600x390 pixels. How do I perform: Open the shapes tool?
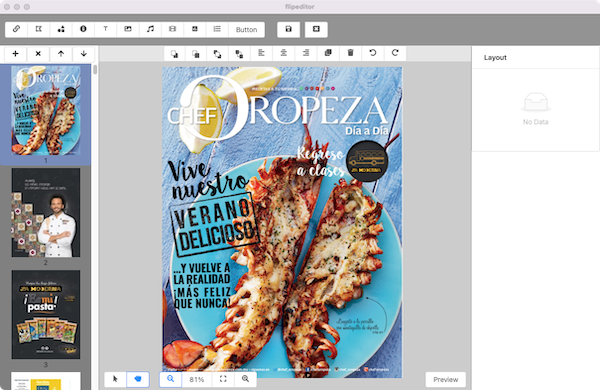click(61, 29)
